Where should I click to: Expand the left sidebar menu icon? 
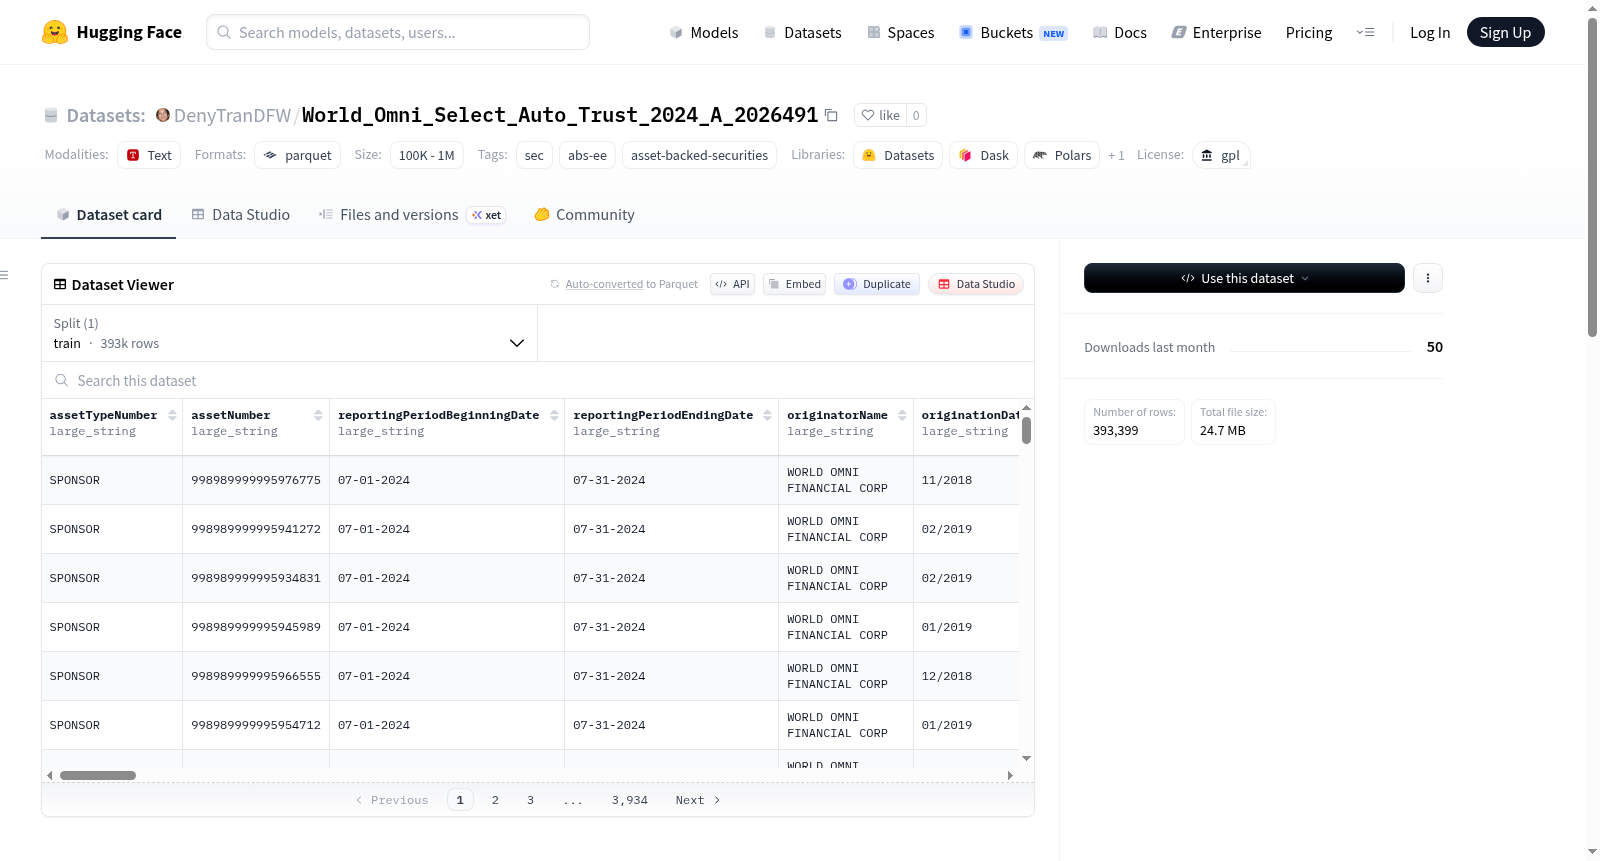coord(5,274)
